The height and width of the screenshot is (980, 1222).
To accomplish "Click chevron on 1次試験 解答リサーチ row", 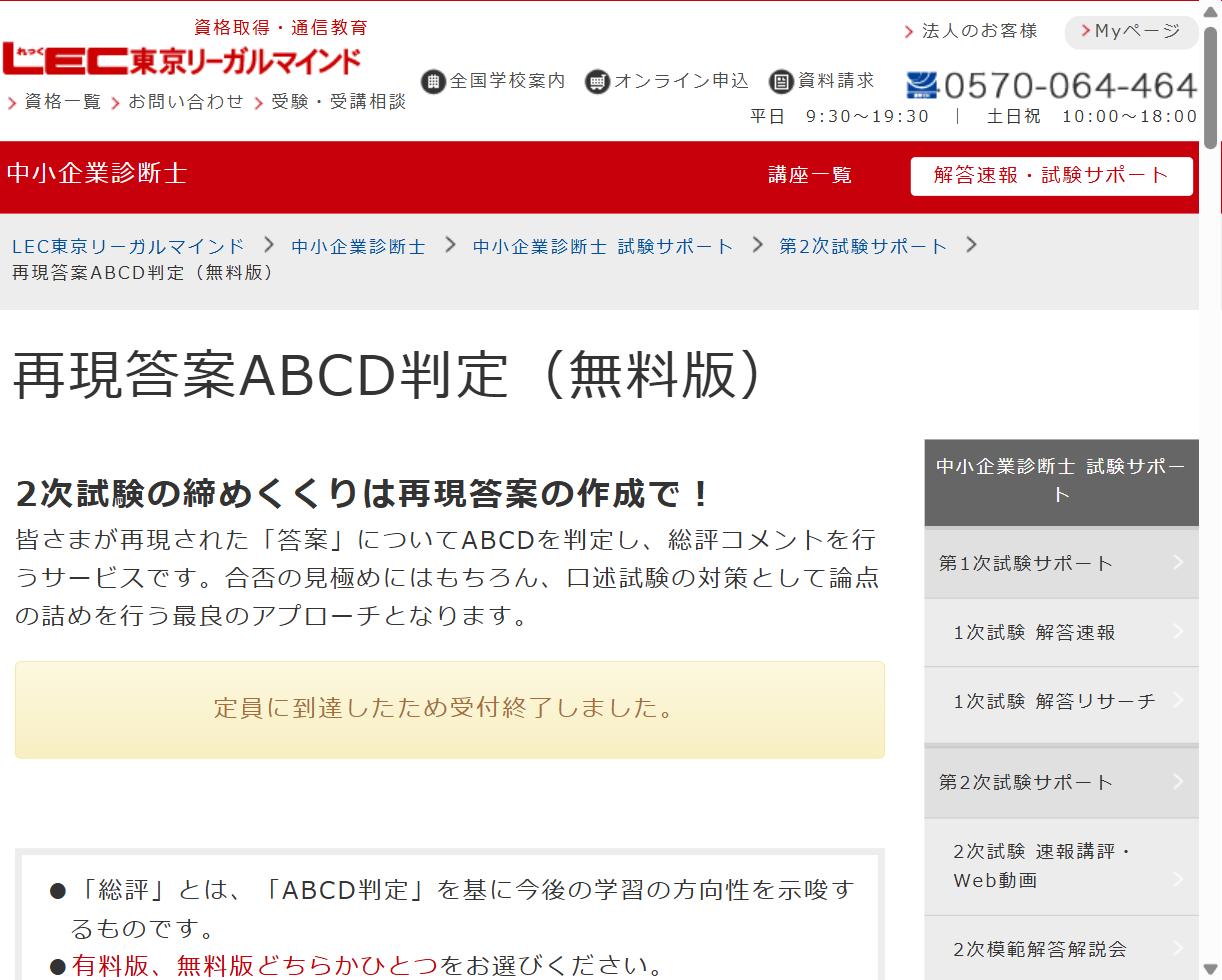I will (x=1178, y=700).
